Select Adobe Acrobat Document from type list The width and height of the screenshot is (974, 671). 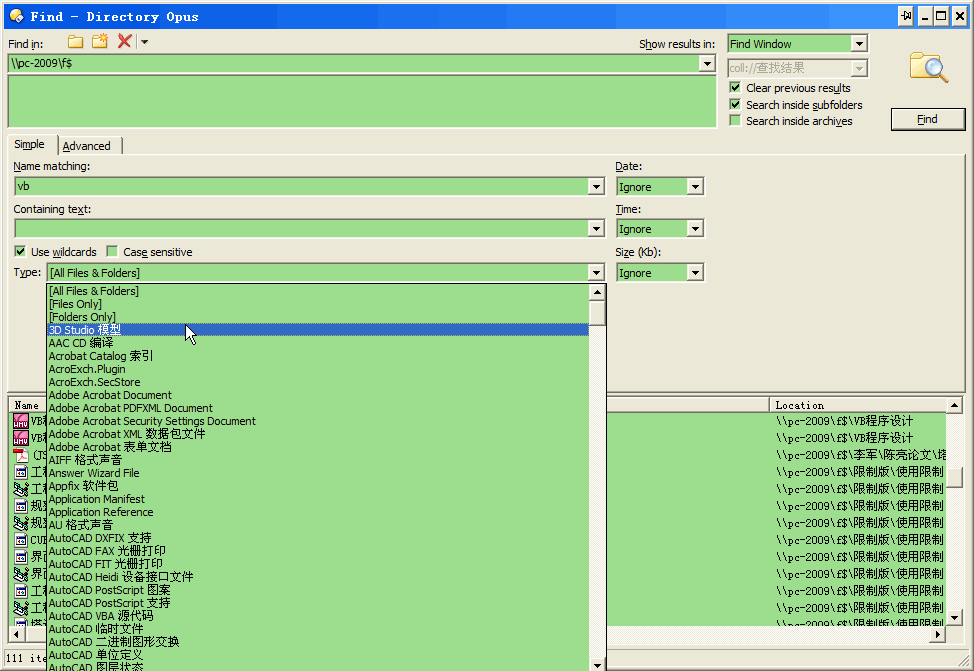click(x=110, y=395)
